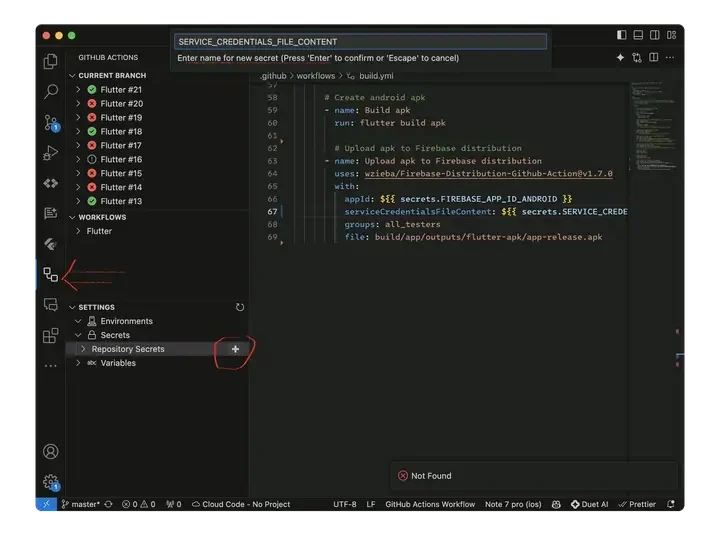Split the editor right
Screen dimensions: 720x558
tap(653, 57)
